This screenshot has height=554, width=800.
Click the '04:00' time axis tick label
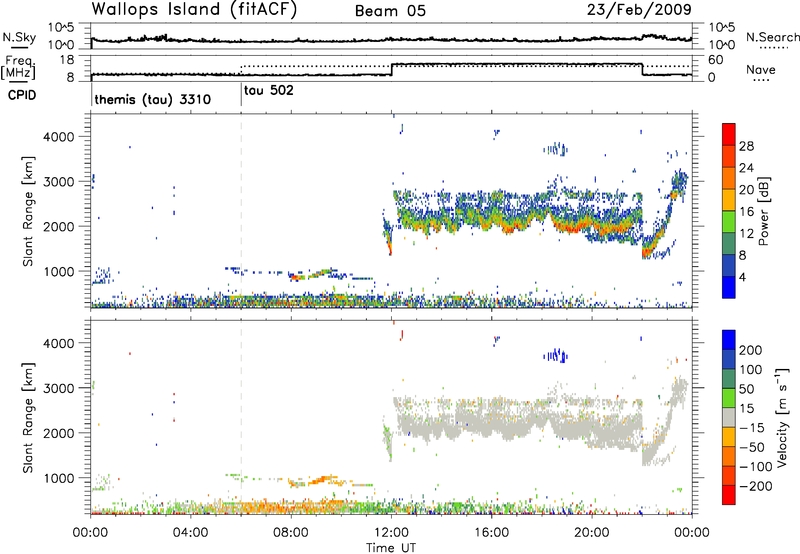(x=191, y=533)
